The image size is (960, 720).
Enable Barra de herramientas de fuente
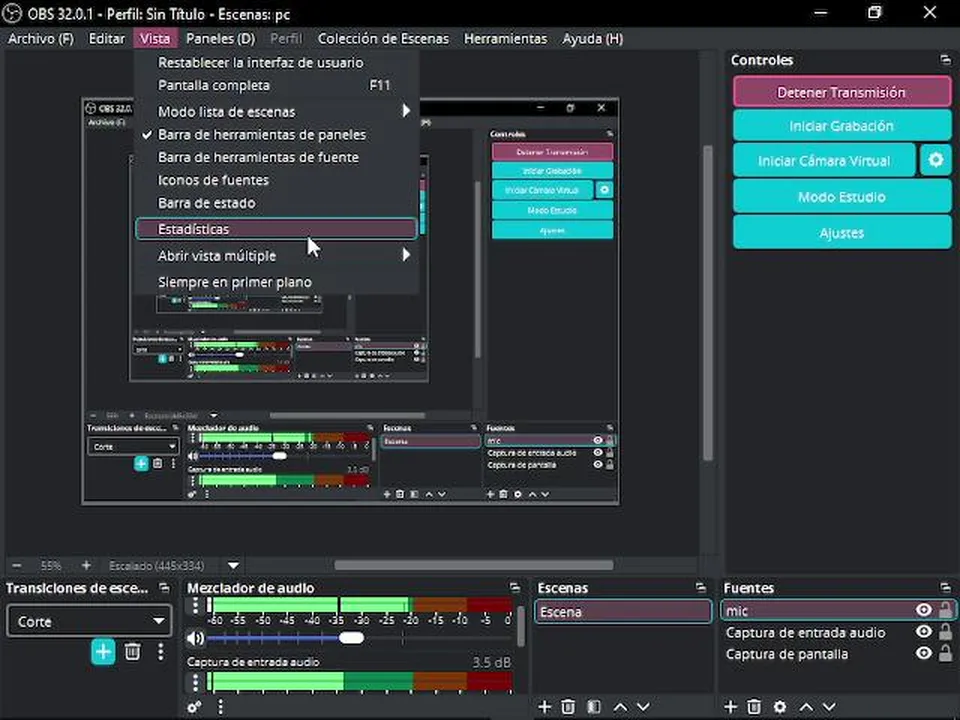277,157
